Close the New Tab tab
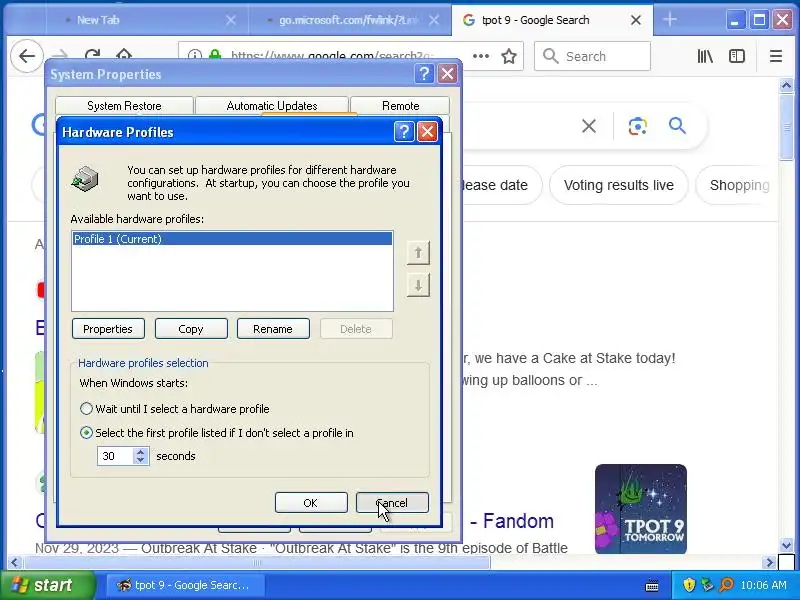This screenshot has width=800, height=600. click(231, 20)
